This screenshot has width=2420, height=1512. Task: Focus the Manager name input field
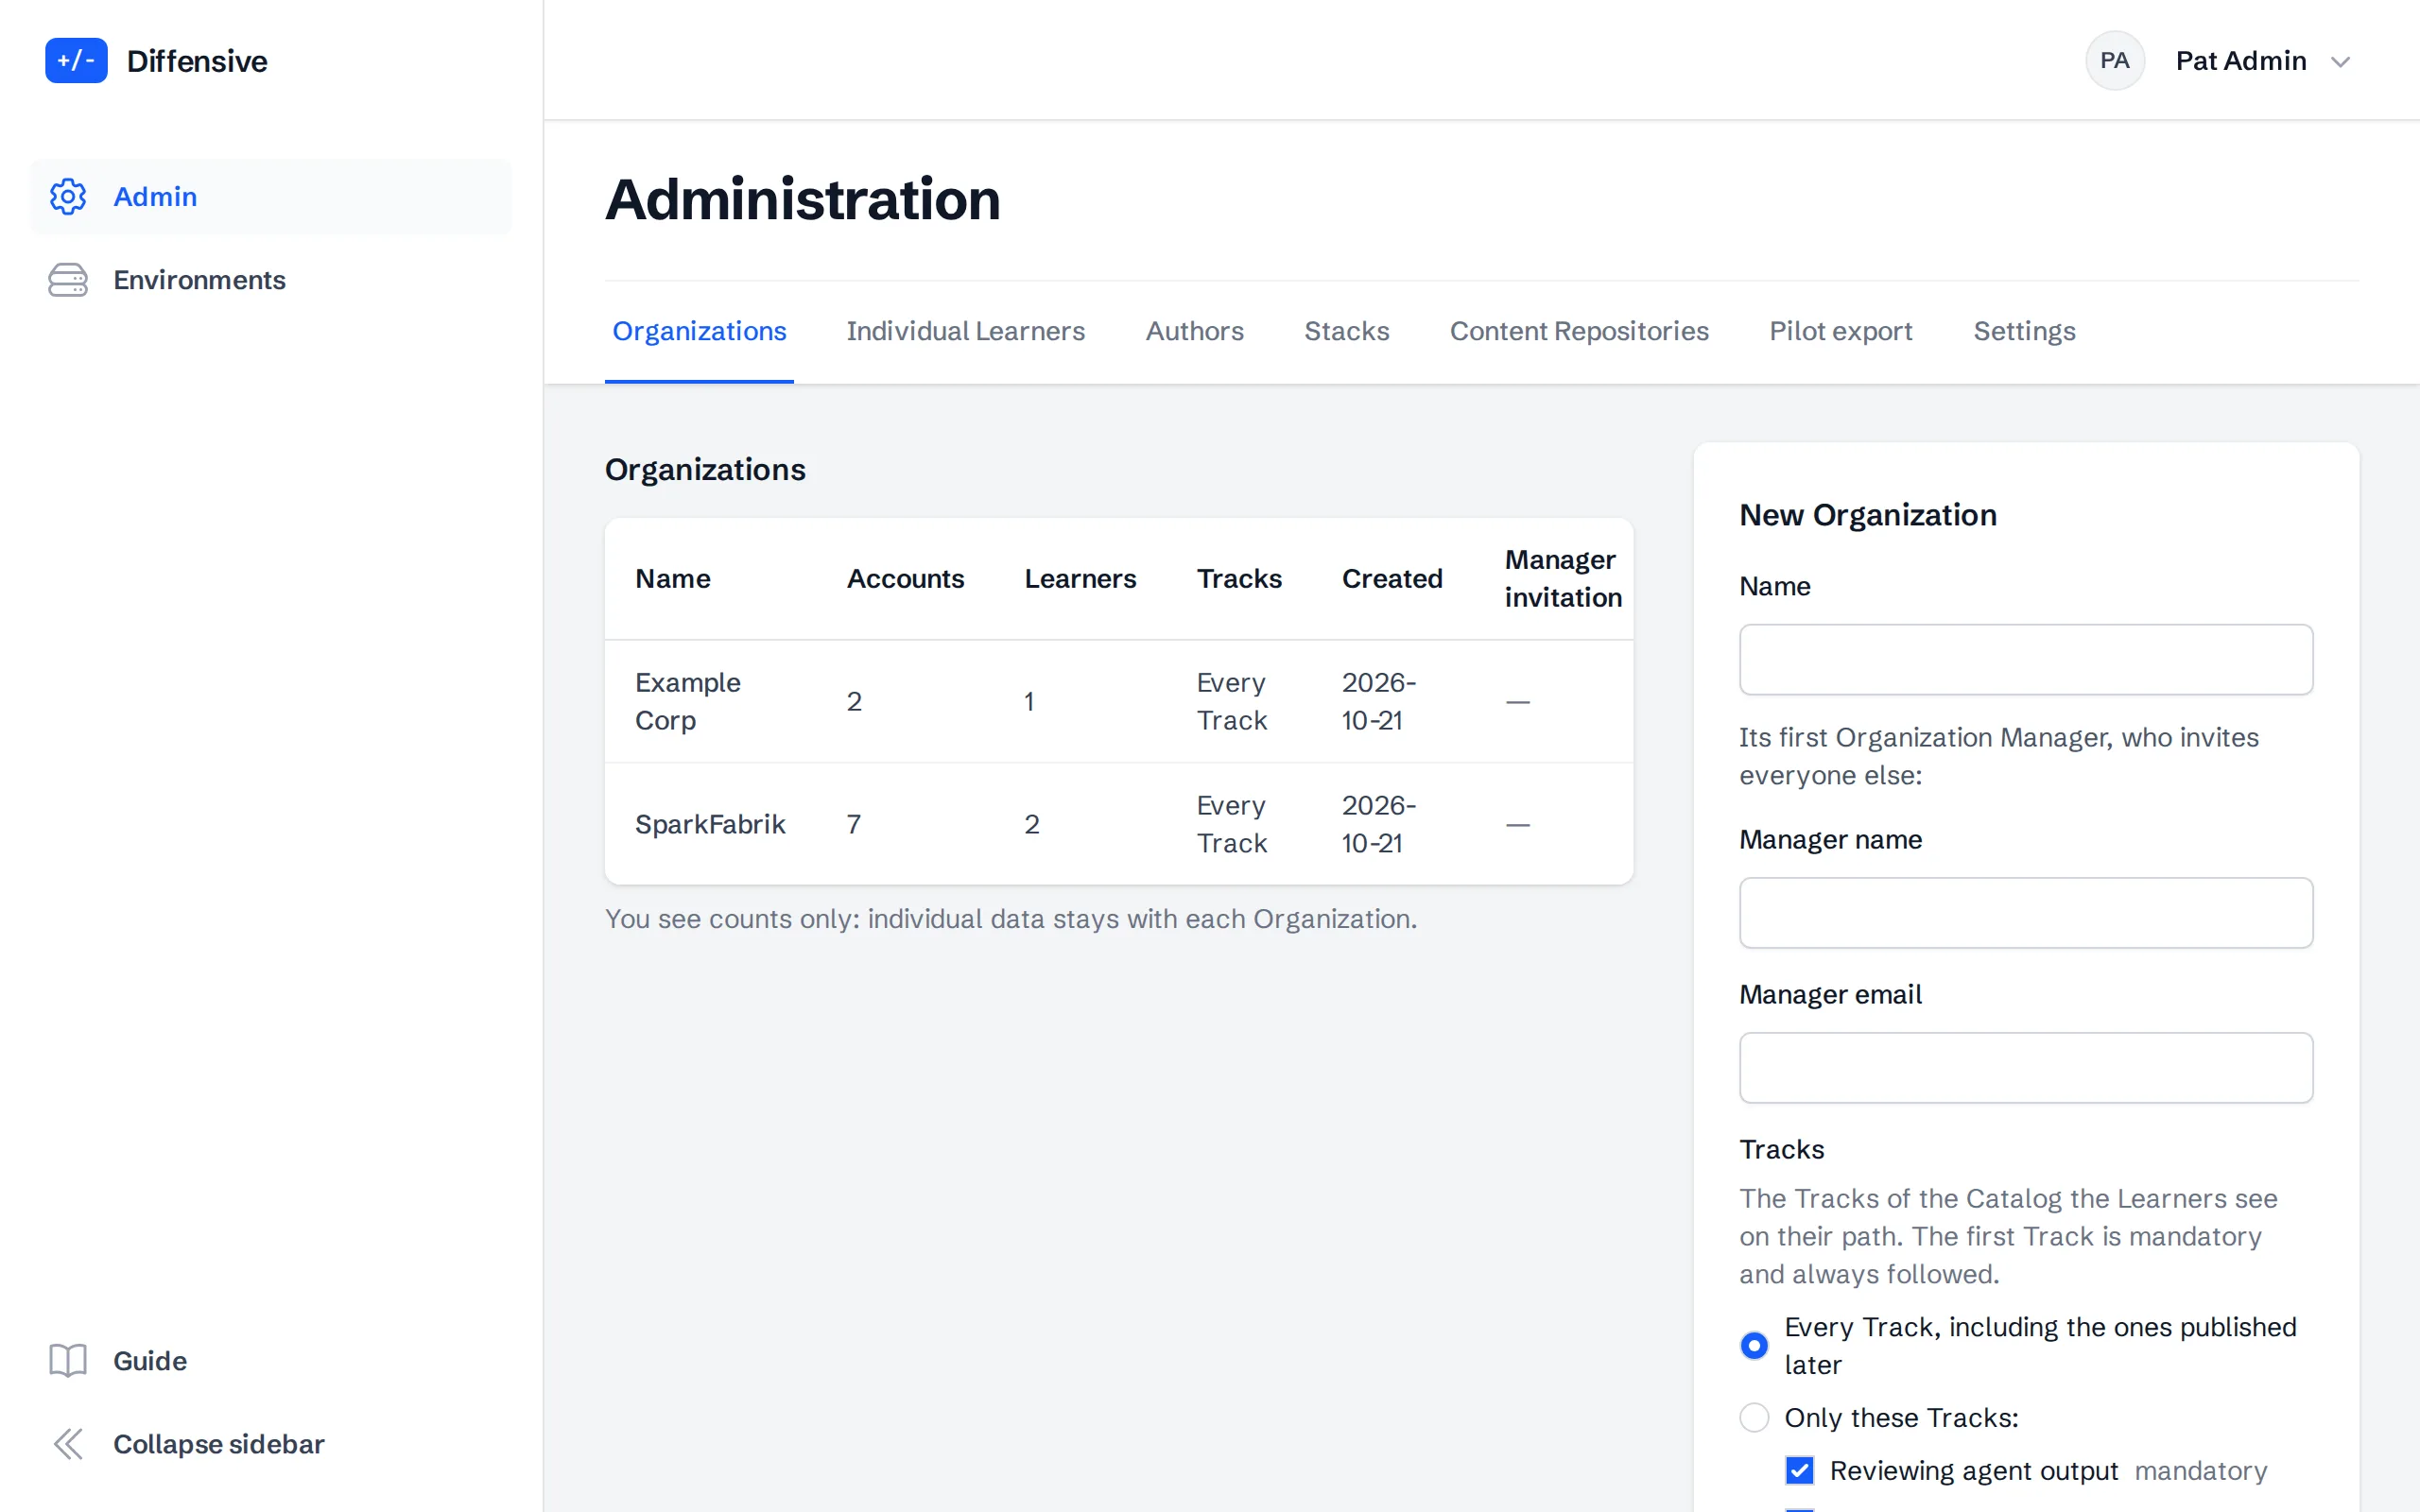pos(2026,913)
